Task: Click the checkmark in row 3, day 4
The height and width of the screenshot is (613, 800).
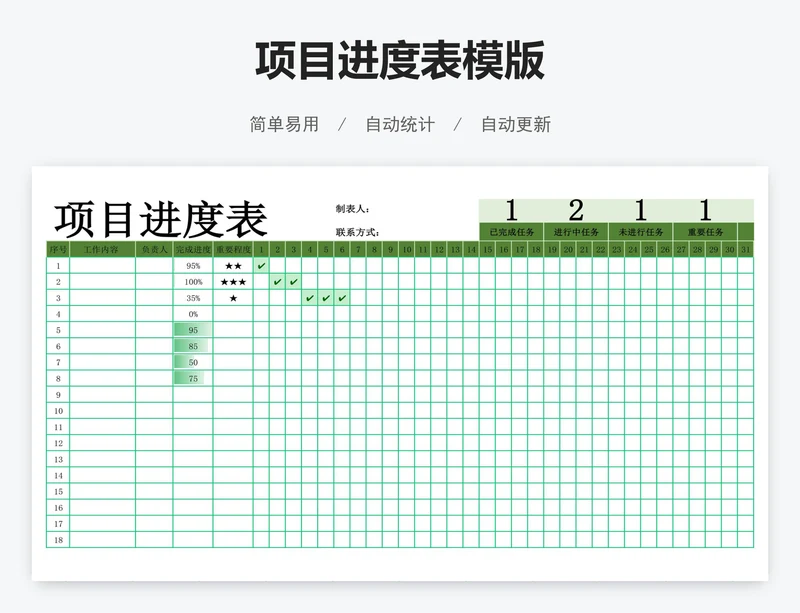Action: (310, 298)
